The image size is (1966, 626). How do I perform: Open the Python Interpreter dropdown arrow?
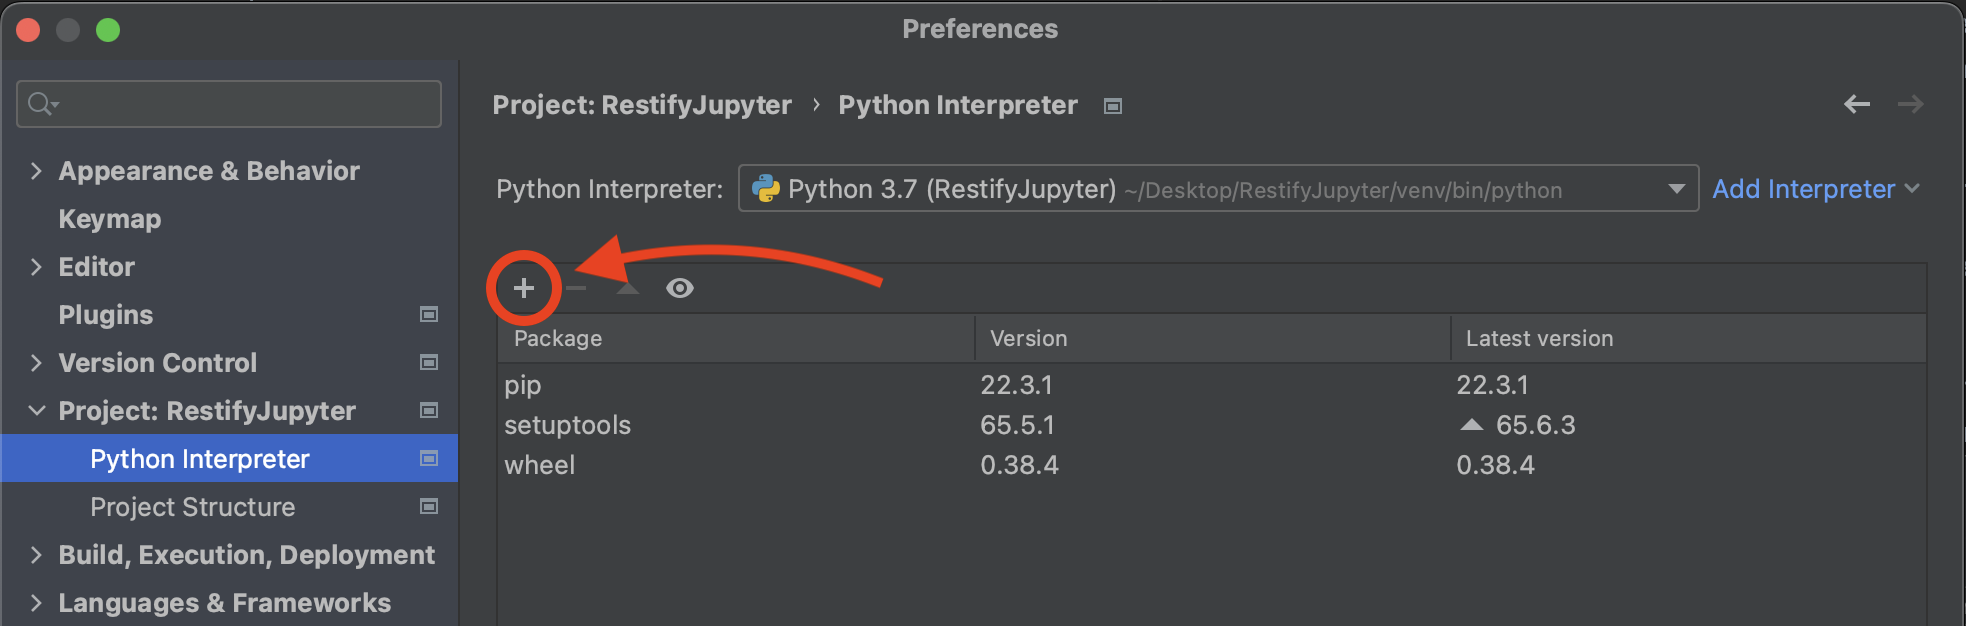(x=1677, y=189)
